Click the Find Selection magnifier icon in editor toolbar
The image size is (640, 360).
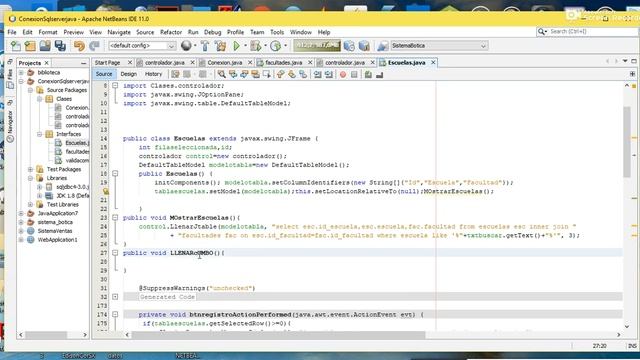tap(221, 74)
